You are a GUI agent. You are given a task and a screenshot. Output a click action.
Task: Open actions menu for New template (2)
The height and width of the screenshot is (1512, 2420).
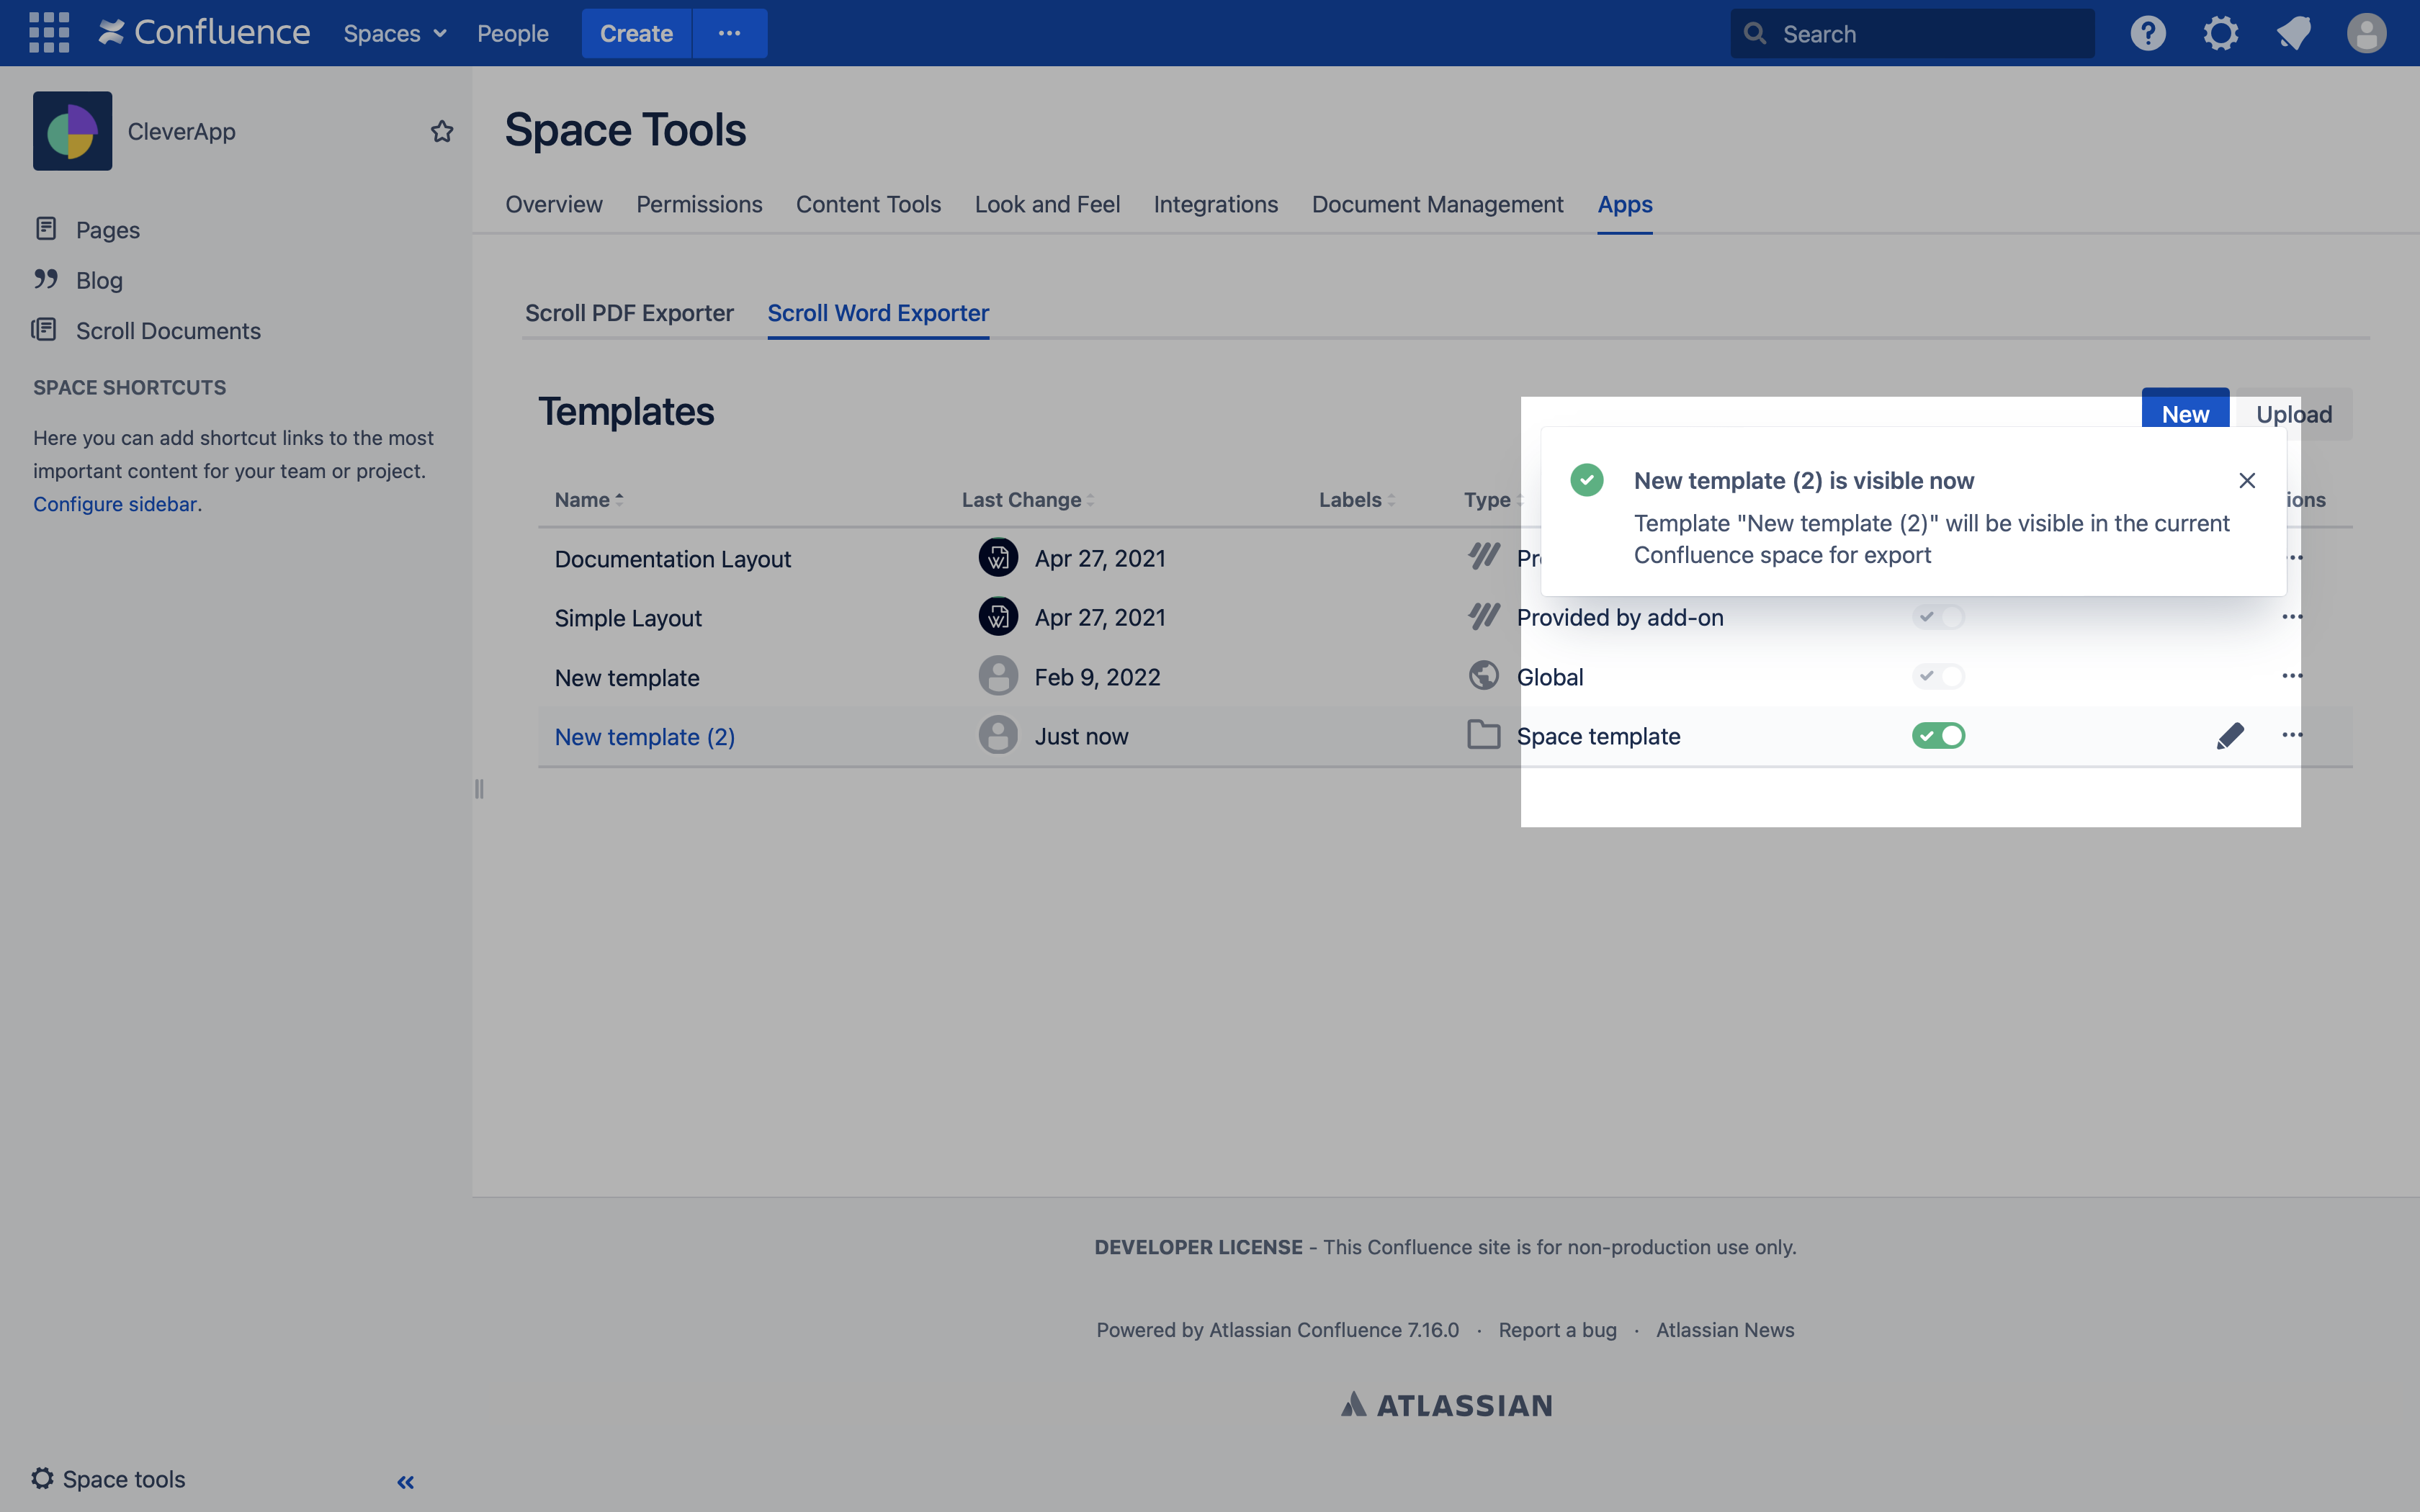click(2292, 736)
